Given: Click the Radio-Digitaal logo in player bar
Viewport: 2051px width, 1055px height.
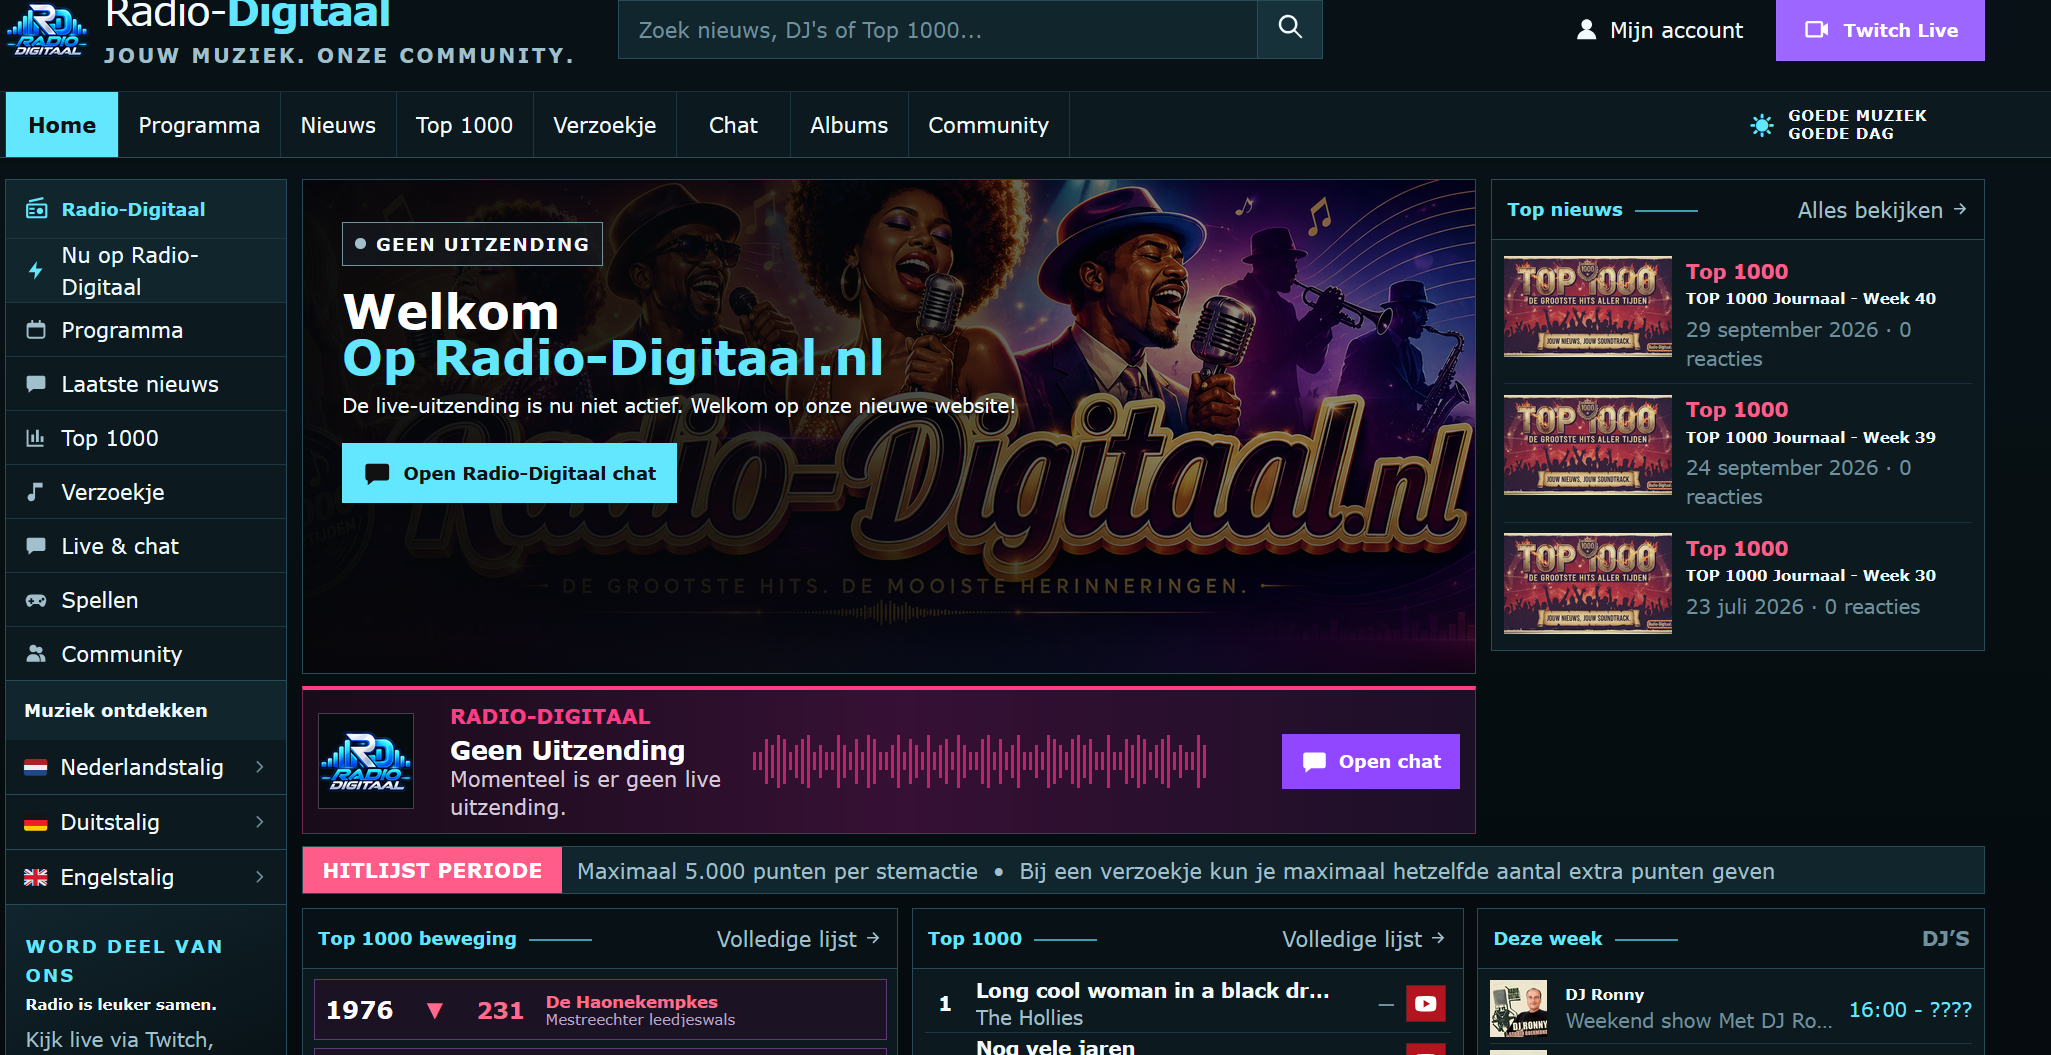Looking at the screenshot, I should [x=366, y=761].
